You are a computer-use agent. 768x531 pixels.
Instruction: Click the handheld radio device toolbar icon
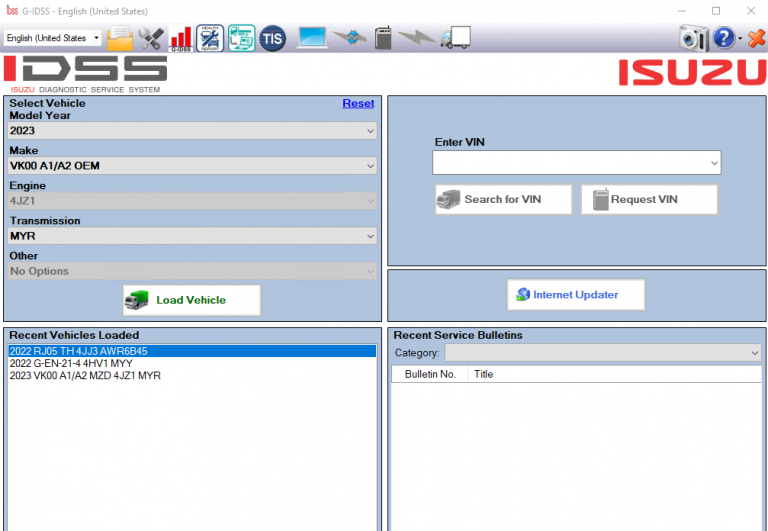point(383,38)
